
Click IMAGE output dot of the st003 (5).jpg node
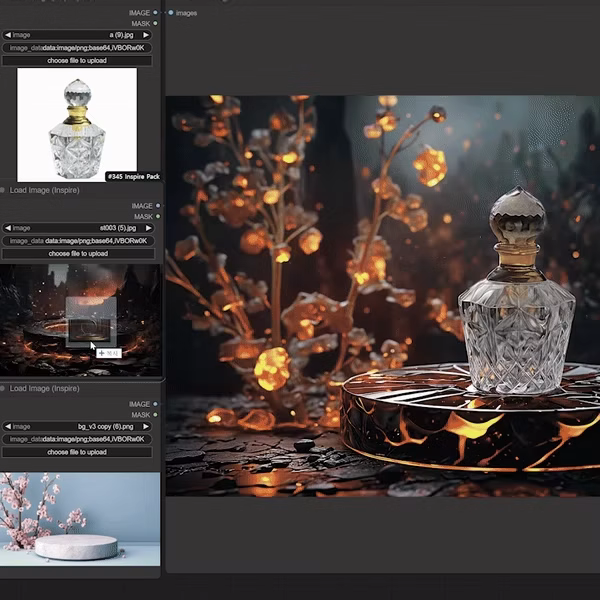coord(158,206)
